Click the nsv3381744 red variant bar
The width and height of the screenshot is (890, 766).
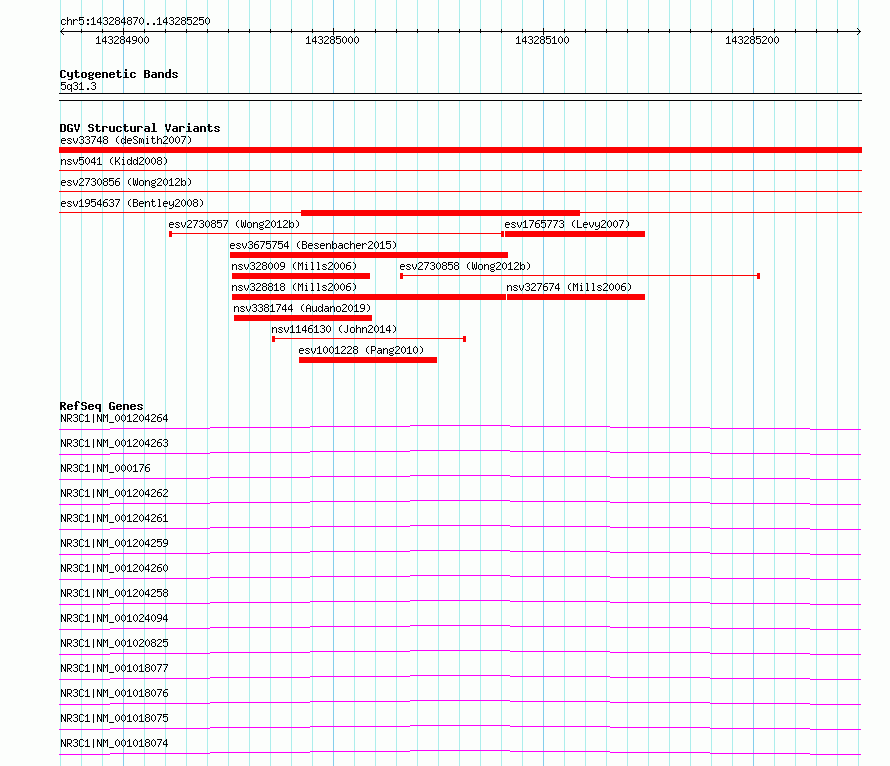tap(303, 318)
